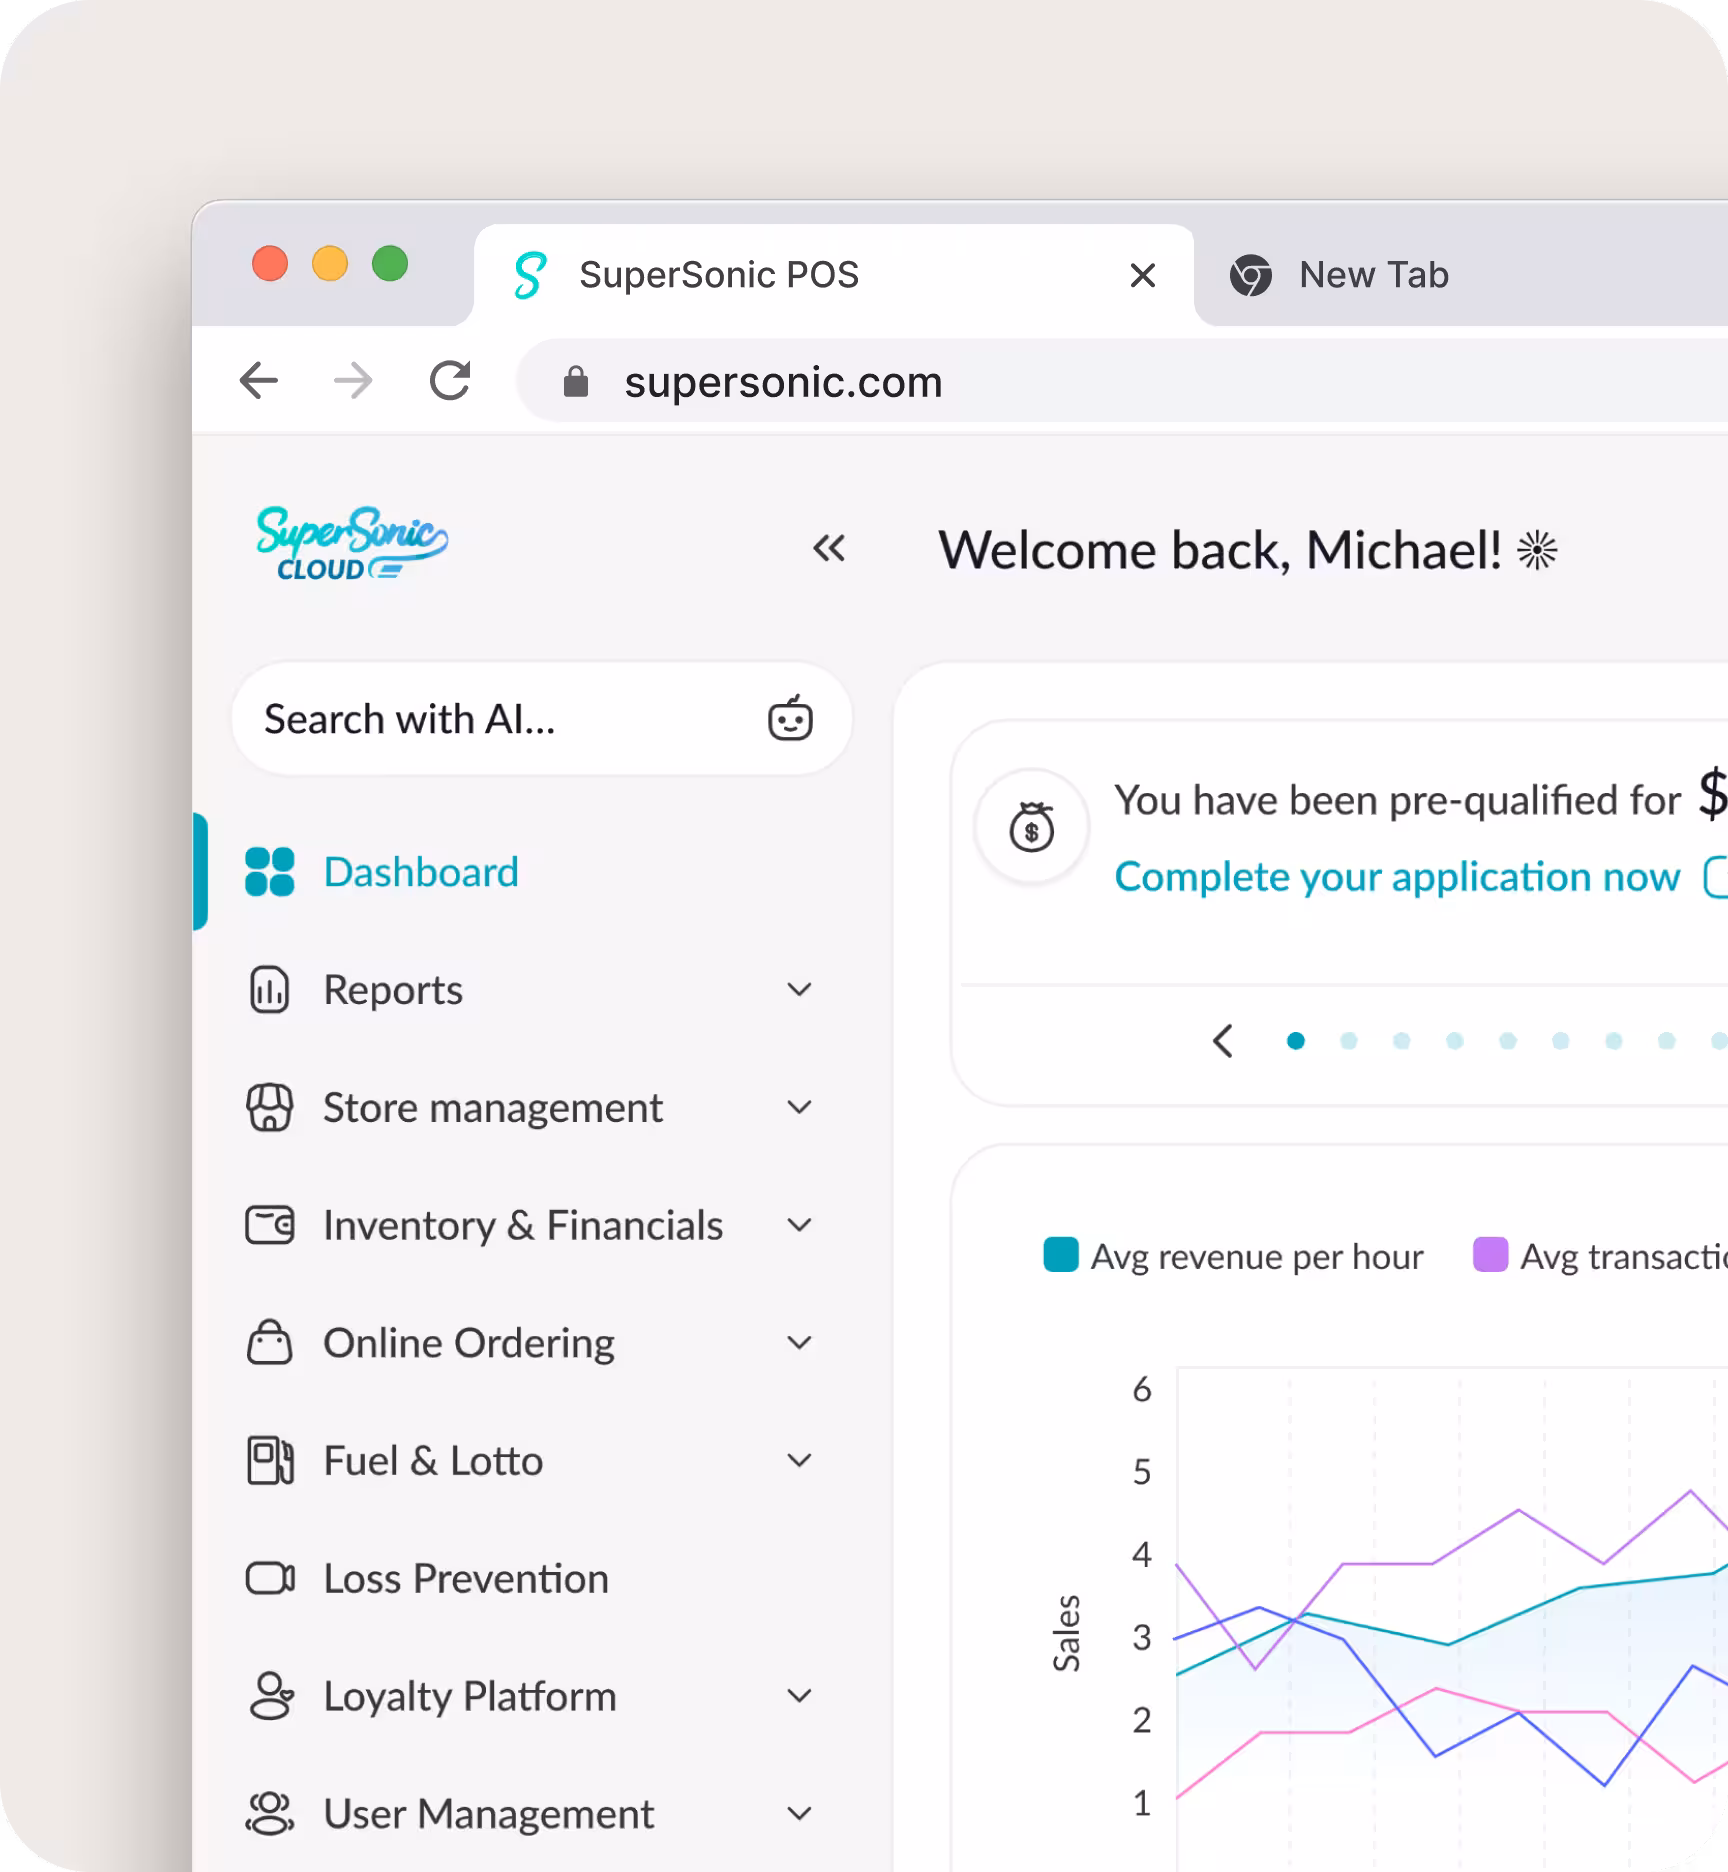The width and height of the screenshot is (1728, 1872).
Task: Collapse the sidebar with double-chevron icon
Action: tap(829, 548)
